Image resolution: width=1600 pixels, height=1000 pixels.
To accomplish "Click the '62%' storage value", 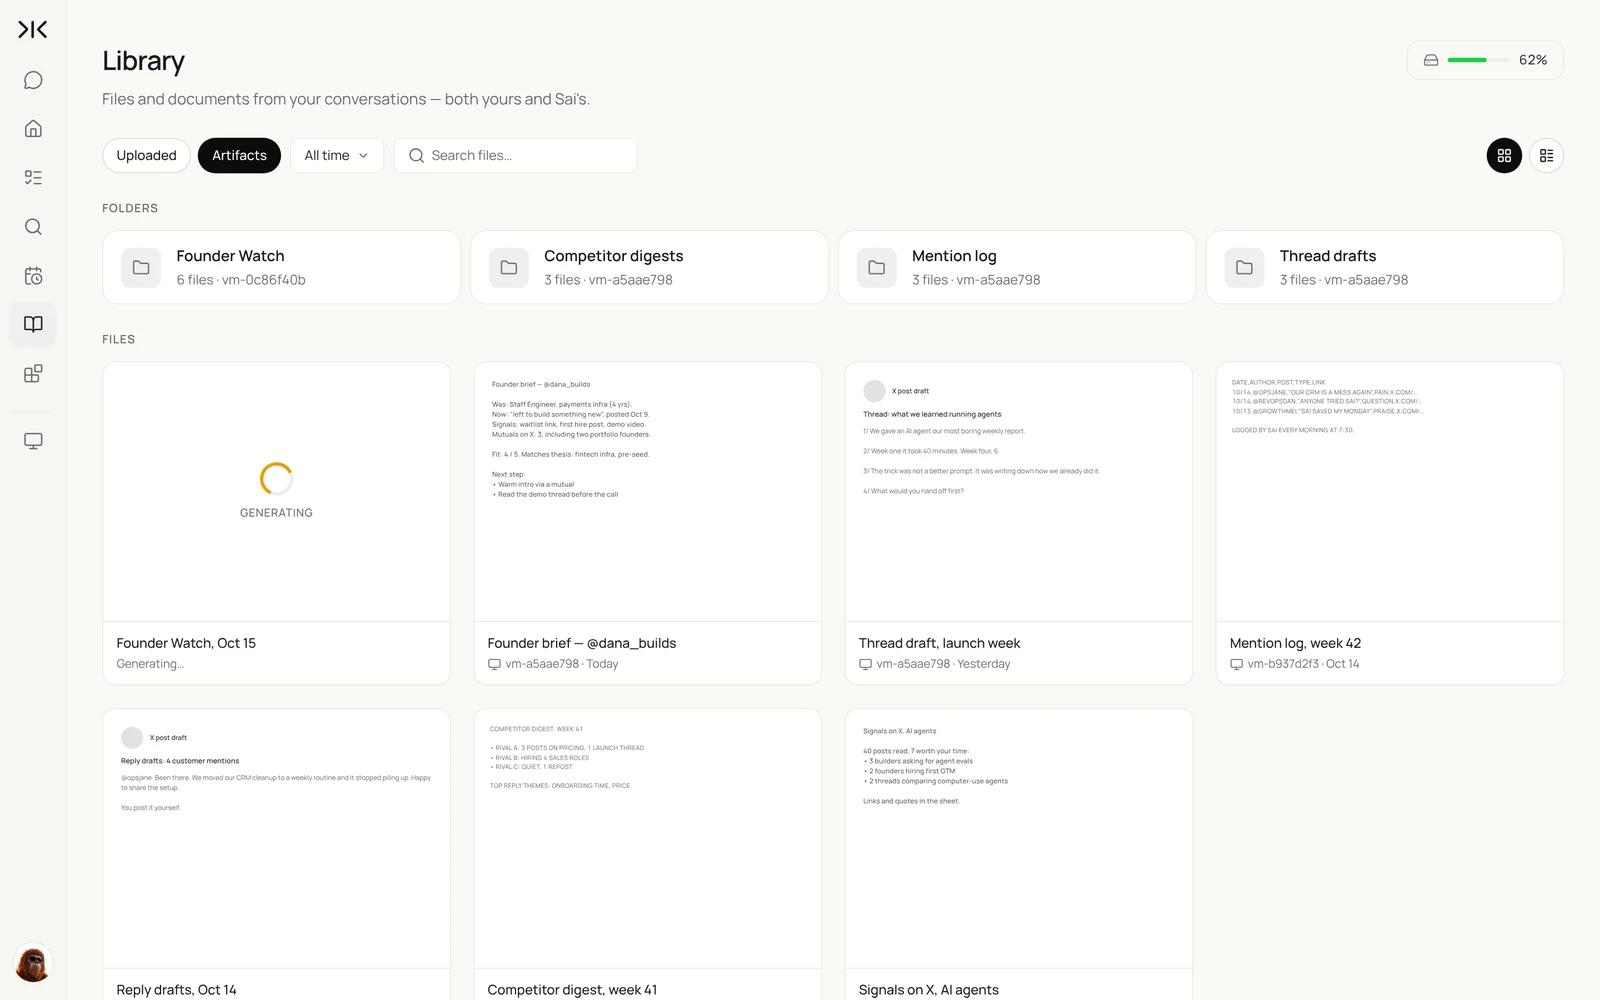I will (x=1533, y=60).
